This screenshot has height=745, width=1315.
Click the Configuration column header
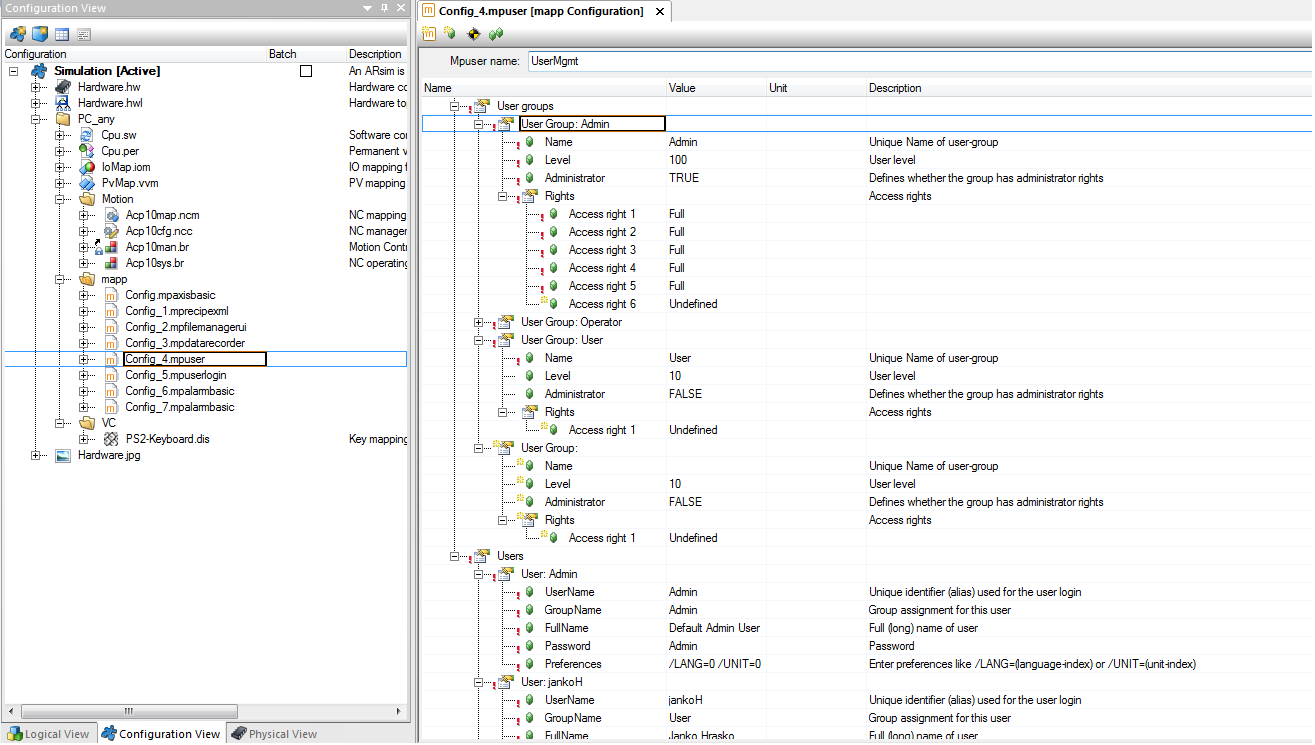coord(134,54)
